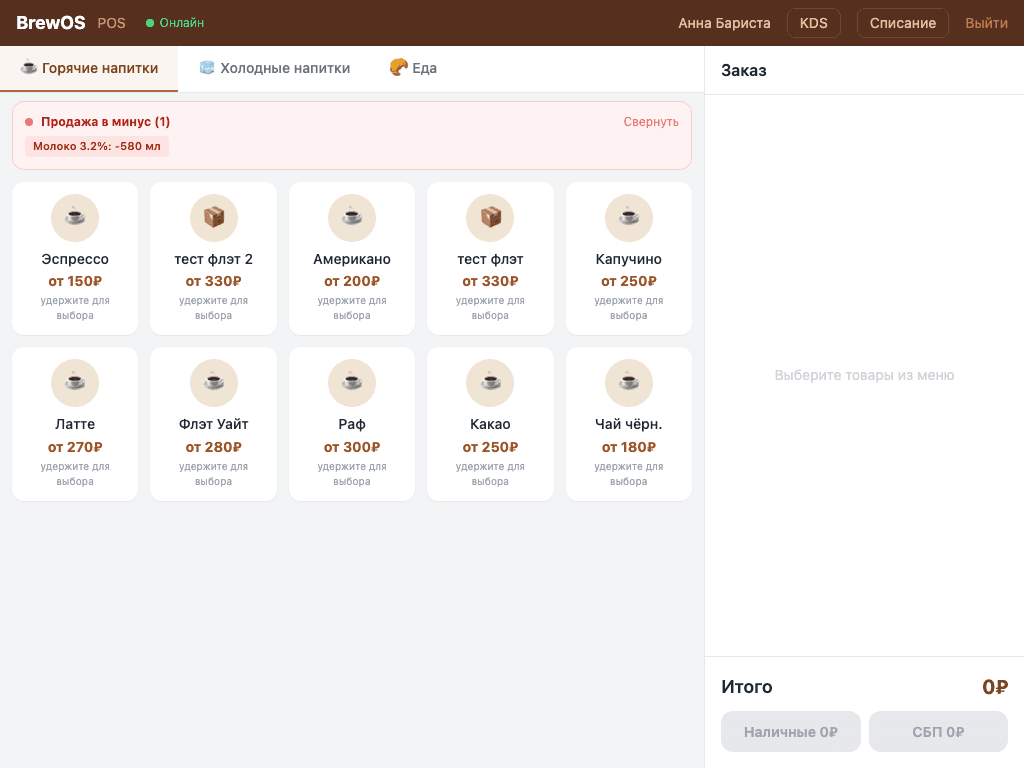The image size is (1024, 768).
Task: Click the Американо price от 200₽
Action: (x=352, y=281)
